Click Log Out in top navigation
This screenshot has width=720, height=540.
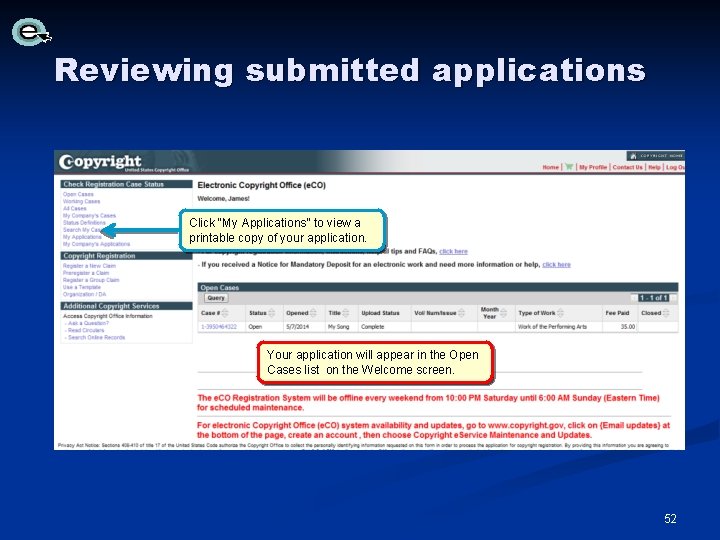[x=675, y=167]
